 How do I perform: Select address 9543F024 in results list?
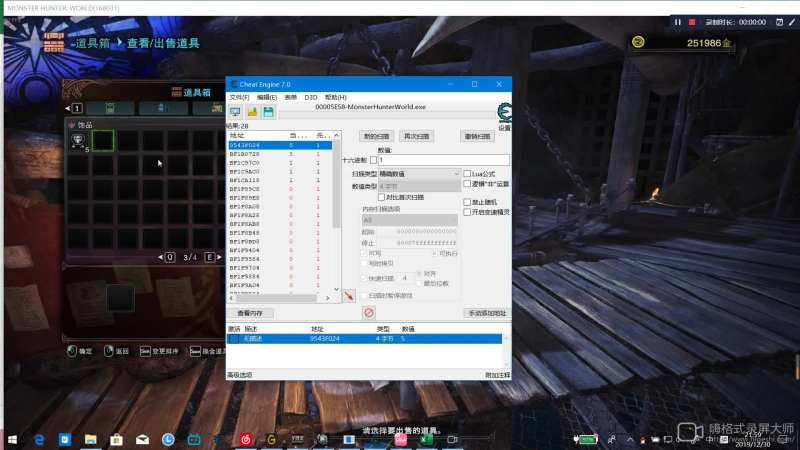click(x=280, y=145)
